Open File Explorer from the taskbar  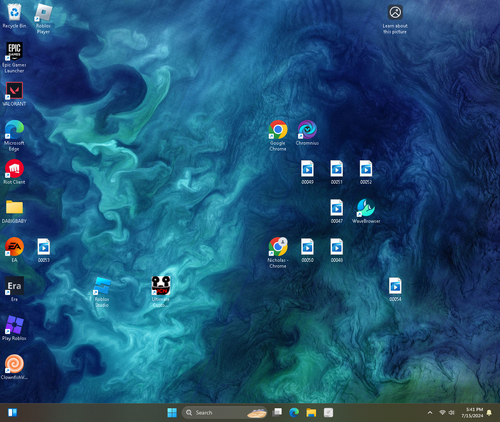(311, 413)
